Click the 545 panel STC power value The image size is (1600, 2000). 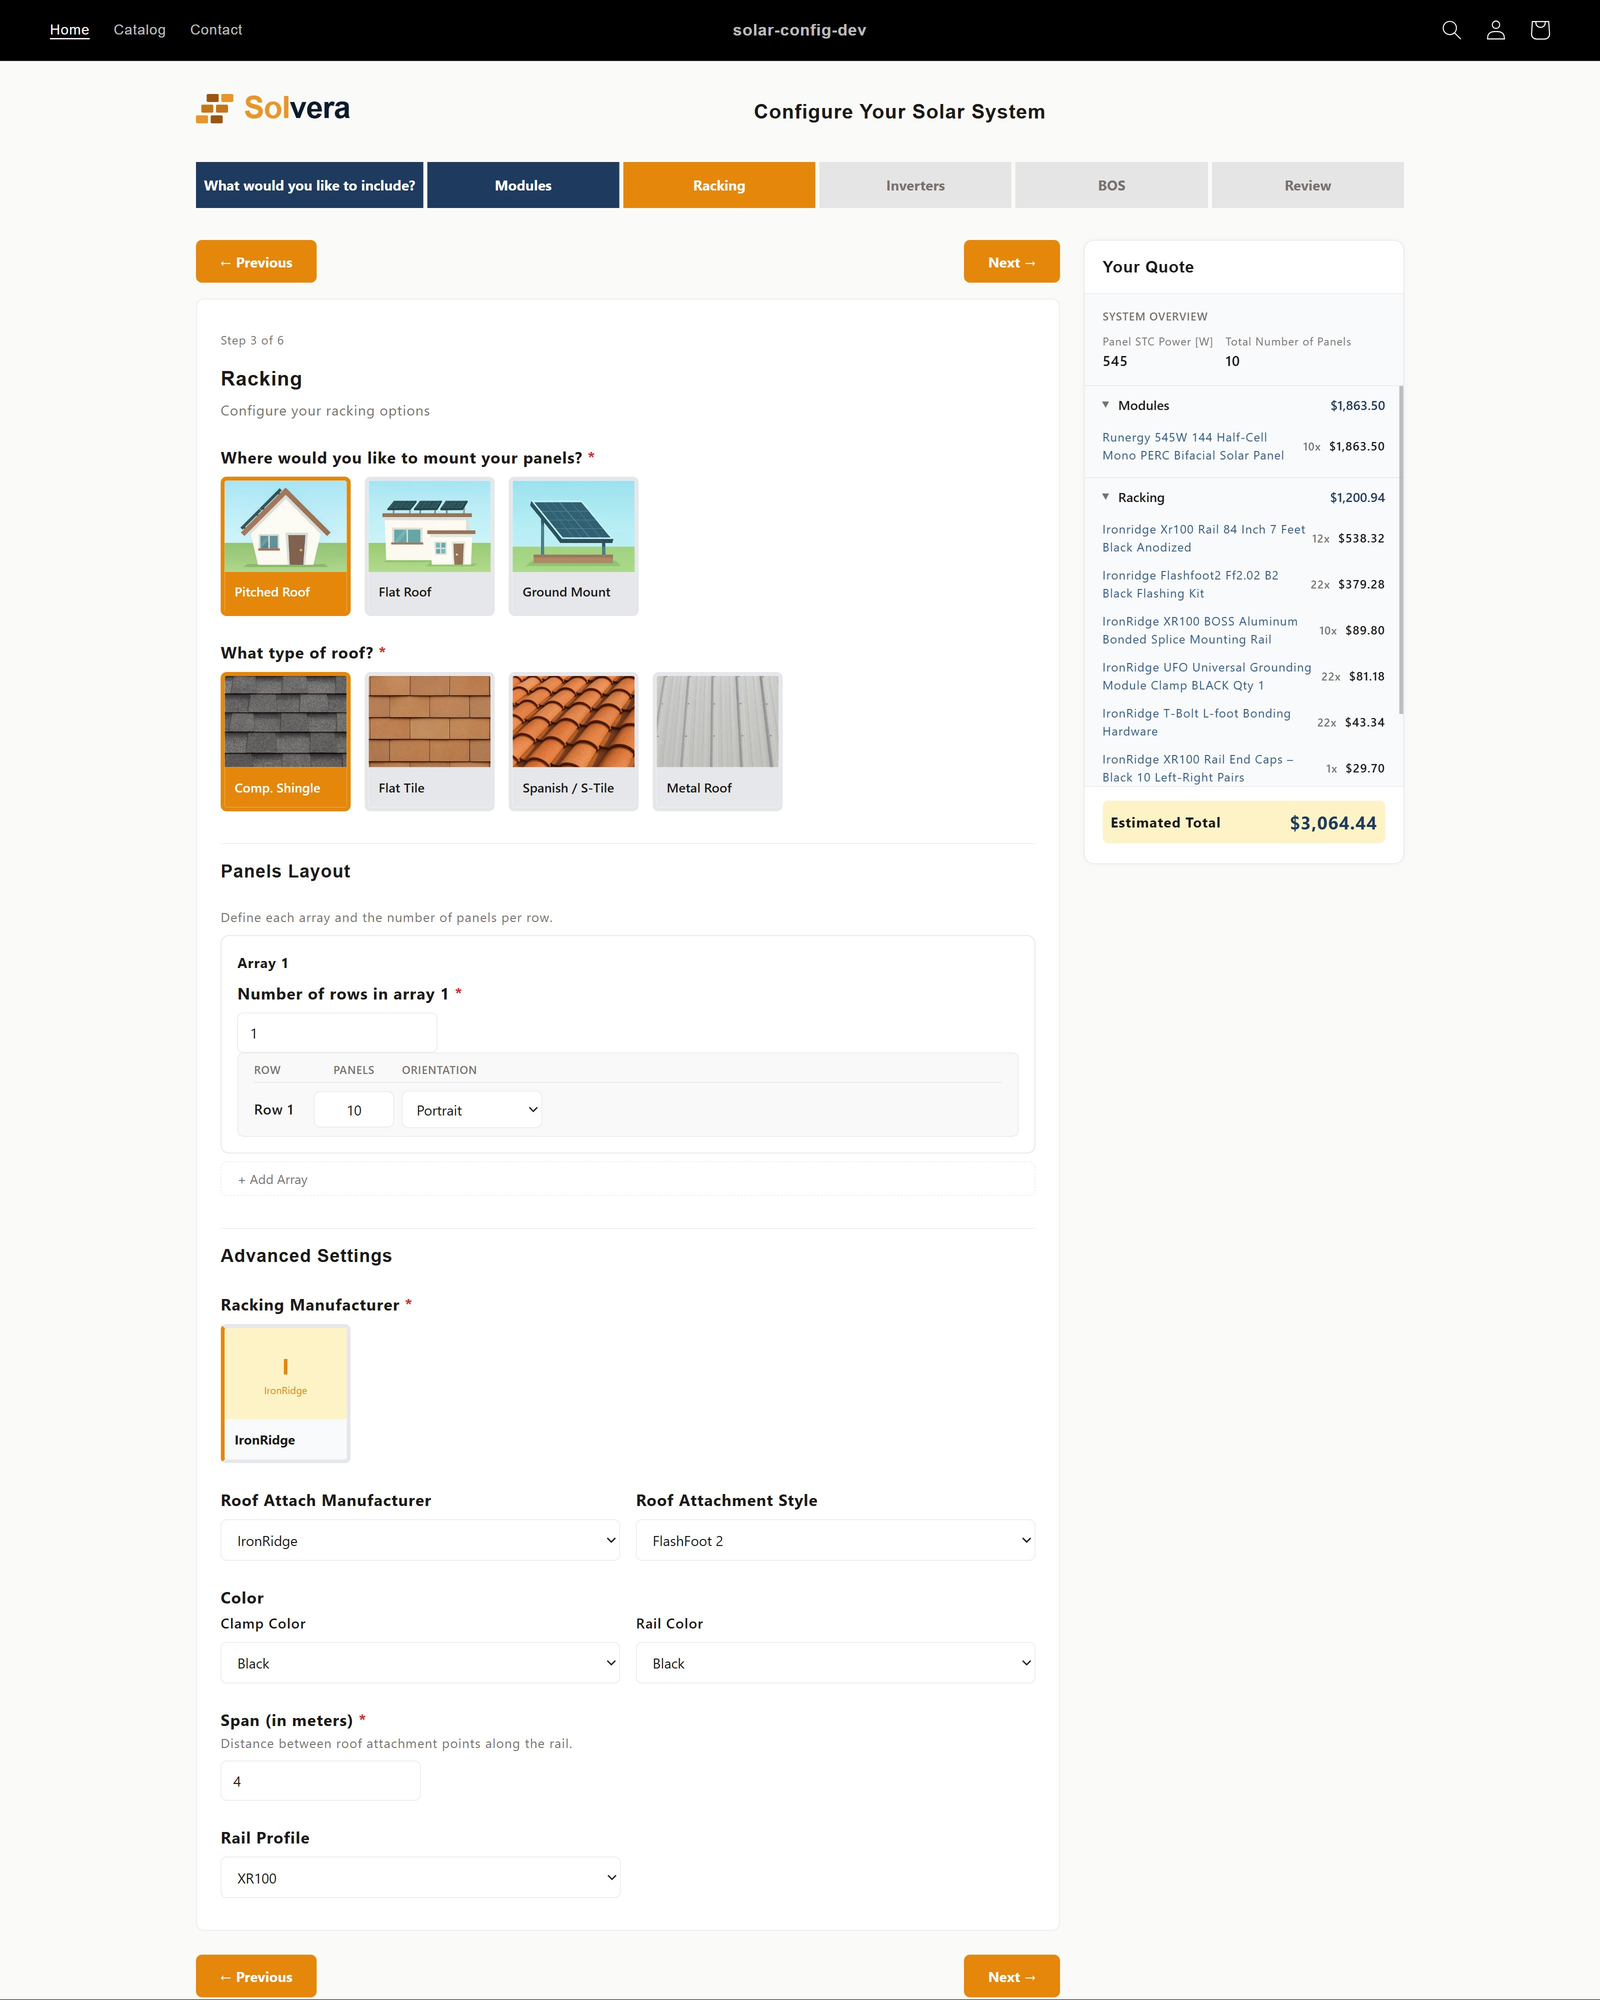1115,361
